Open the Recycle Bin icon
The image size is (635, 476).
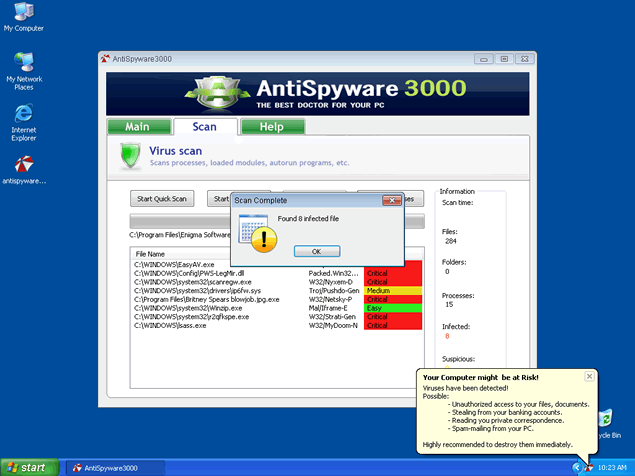tap(606, 420)
